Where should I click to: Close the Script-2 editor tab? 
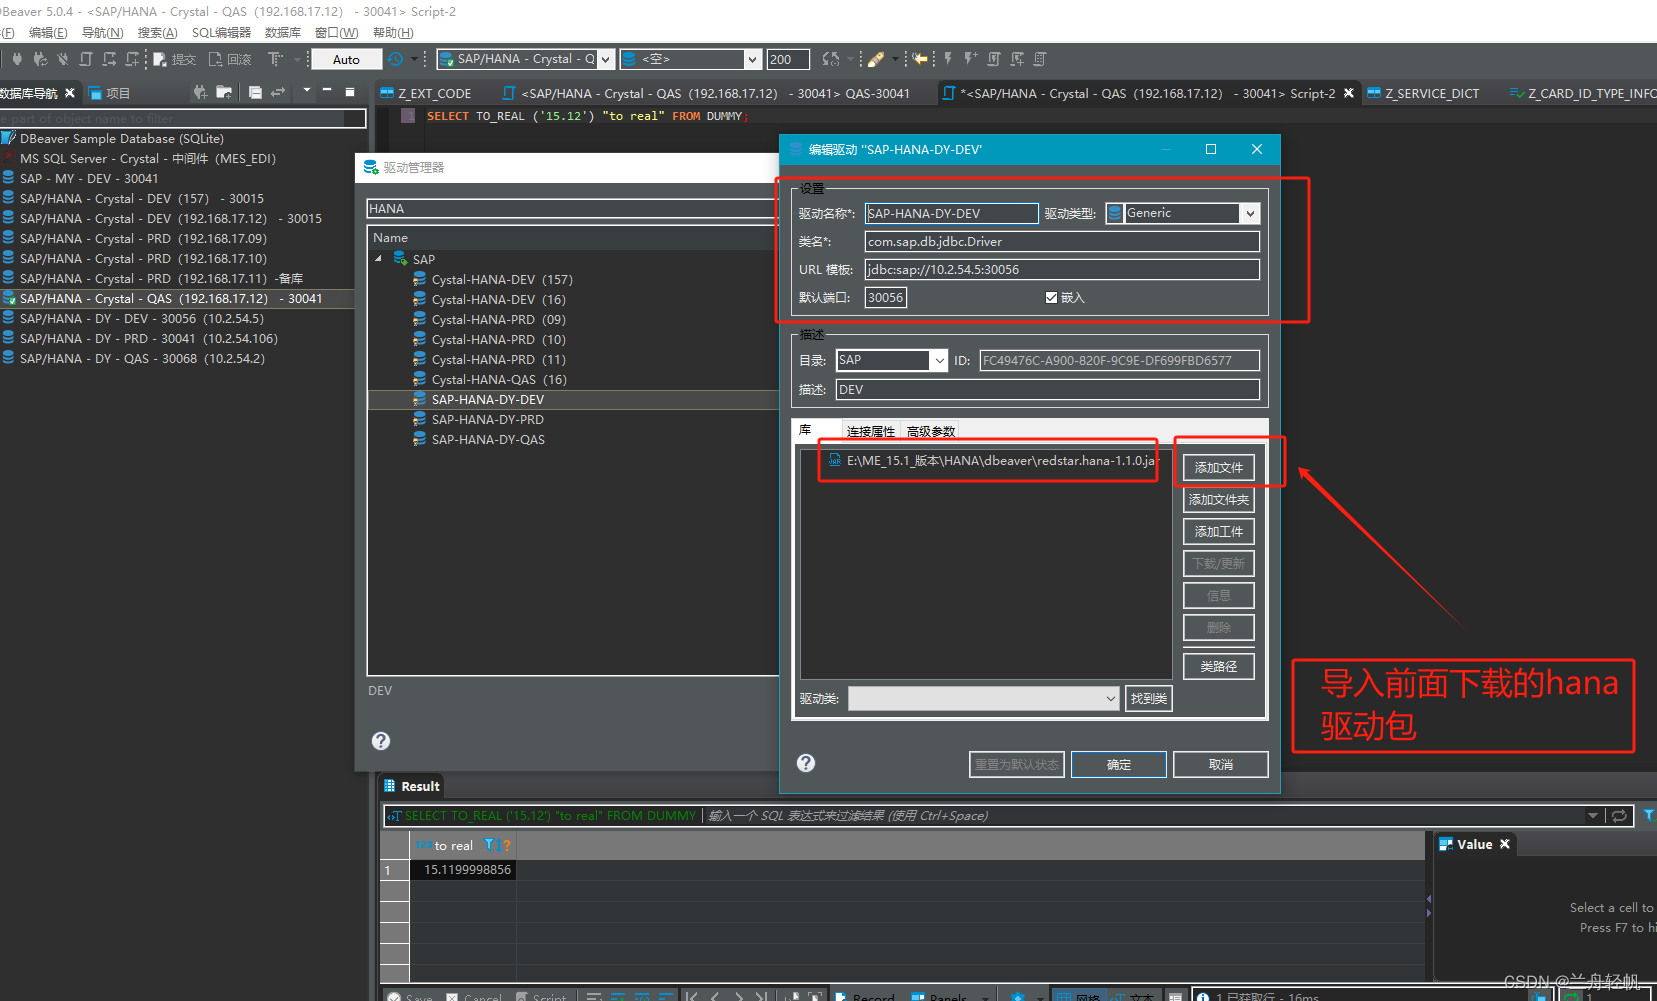coord(1348,93)
